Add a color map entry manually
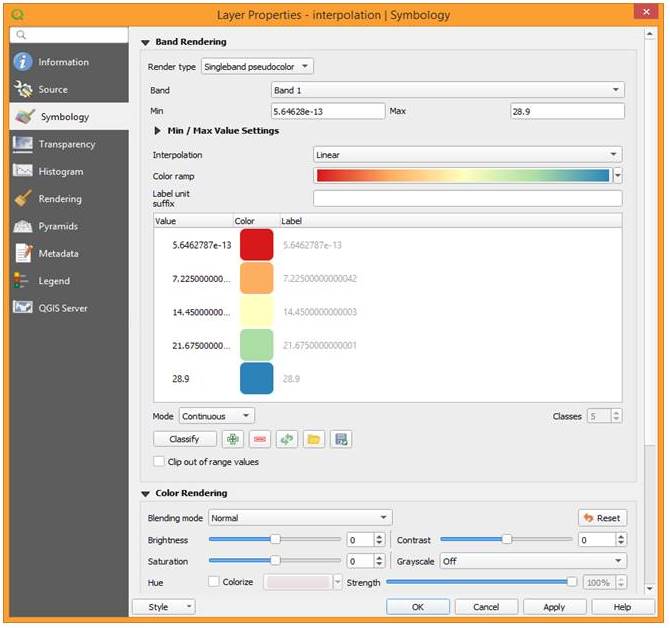Image resolution: width=670 pixels, height=628 pixels. pos(233,439)
